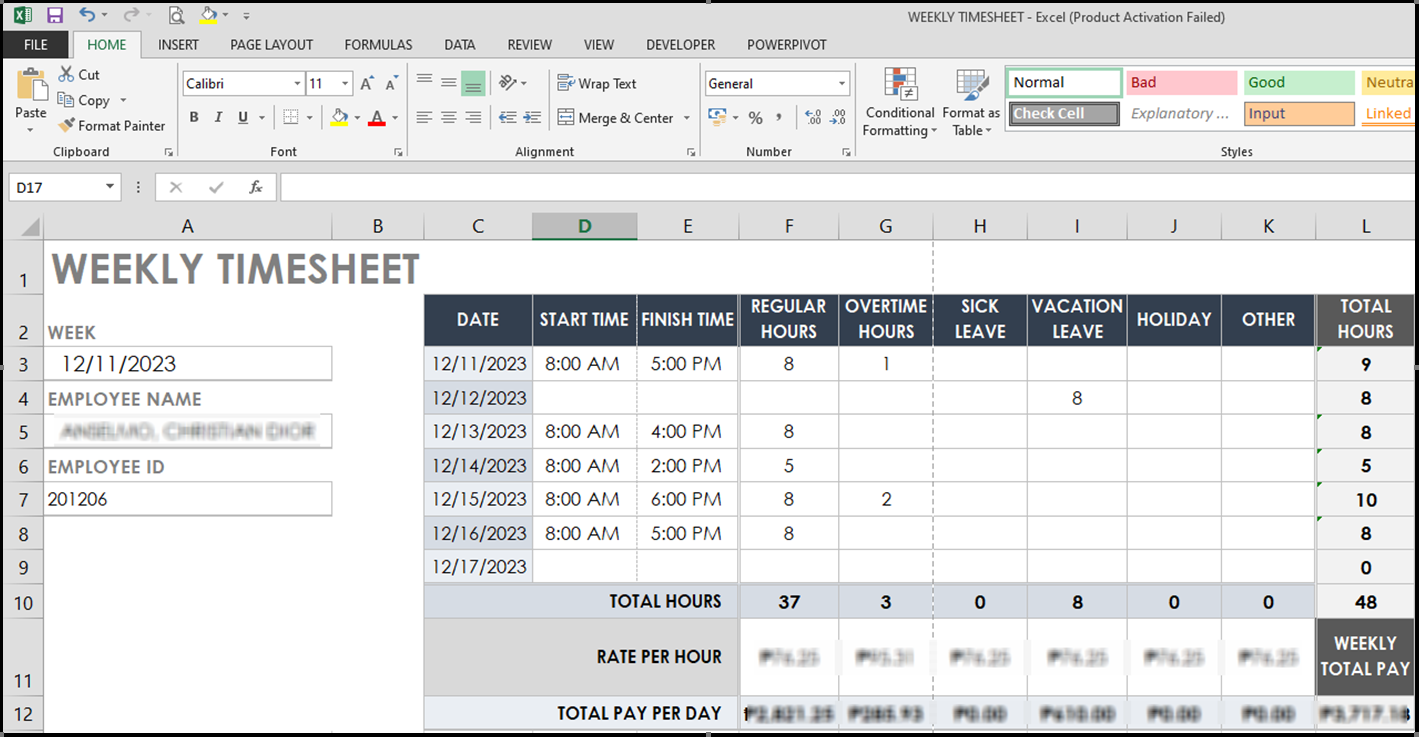
Task: Apply Accounting Number Format
Action: tap(717, 118)
